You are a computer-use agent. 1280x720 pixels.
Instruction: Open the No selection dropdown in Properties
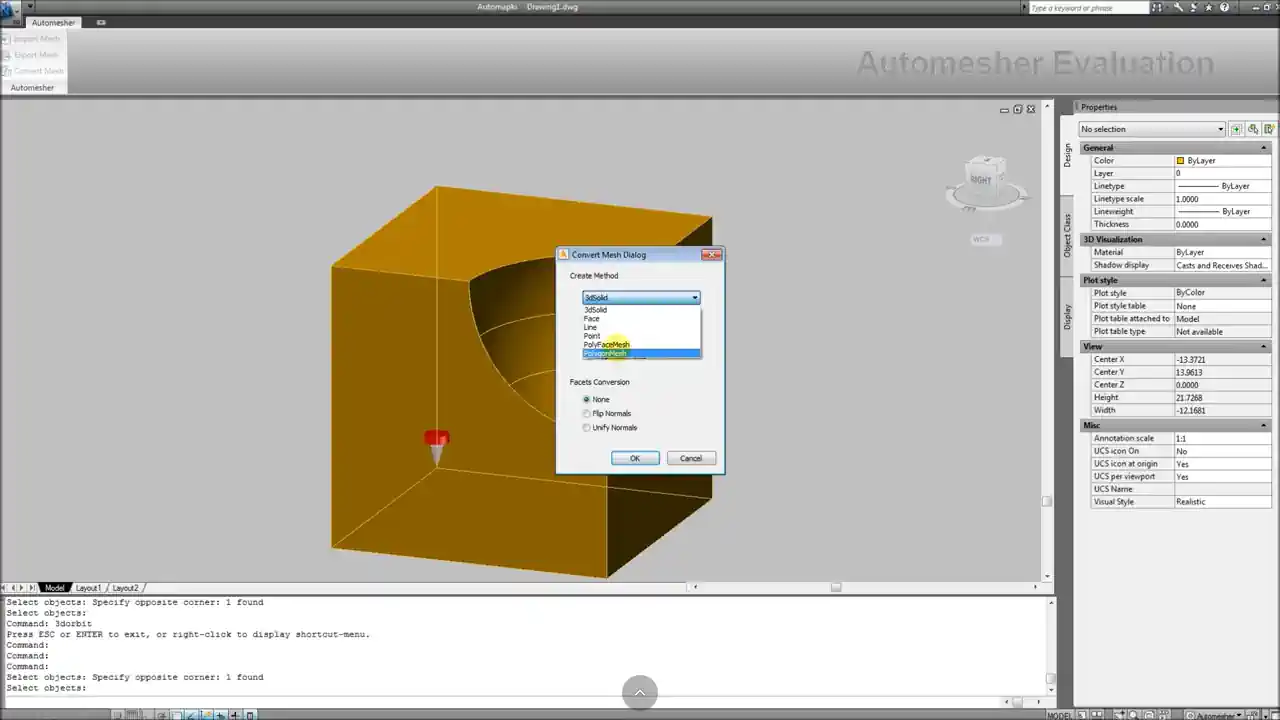pos(1151,129)
